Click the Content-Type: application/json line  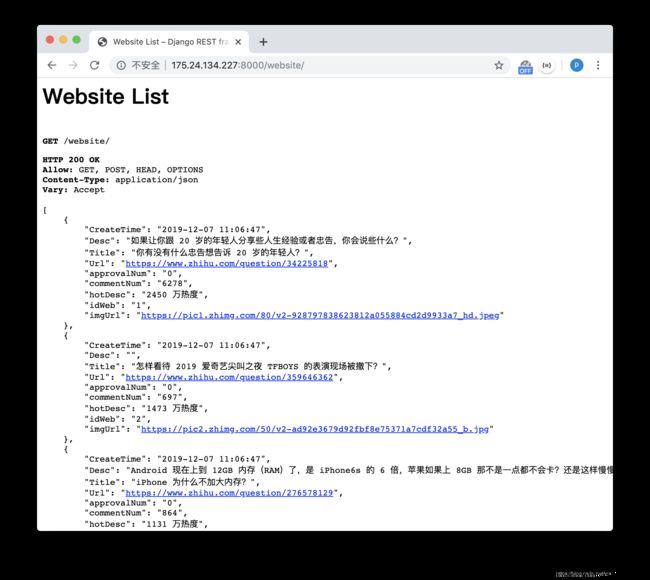[120, 180]
